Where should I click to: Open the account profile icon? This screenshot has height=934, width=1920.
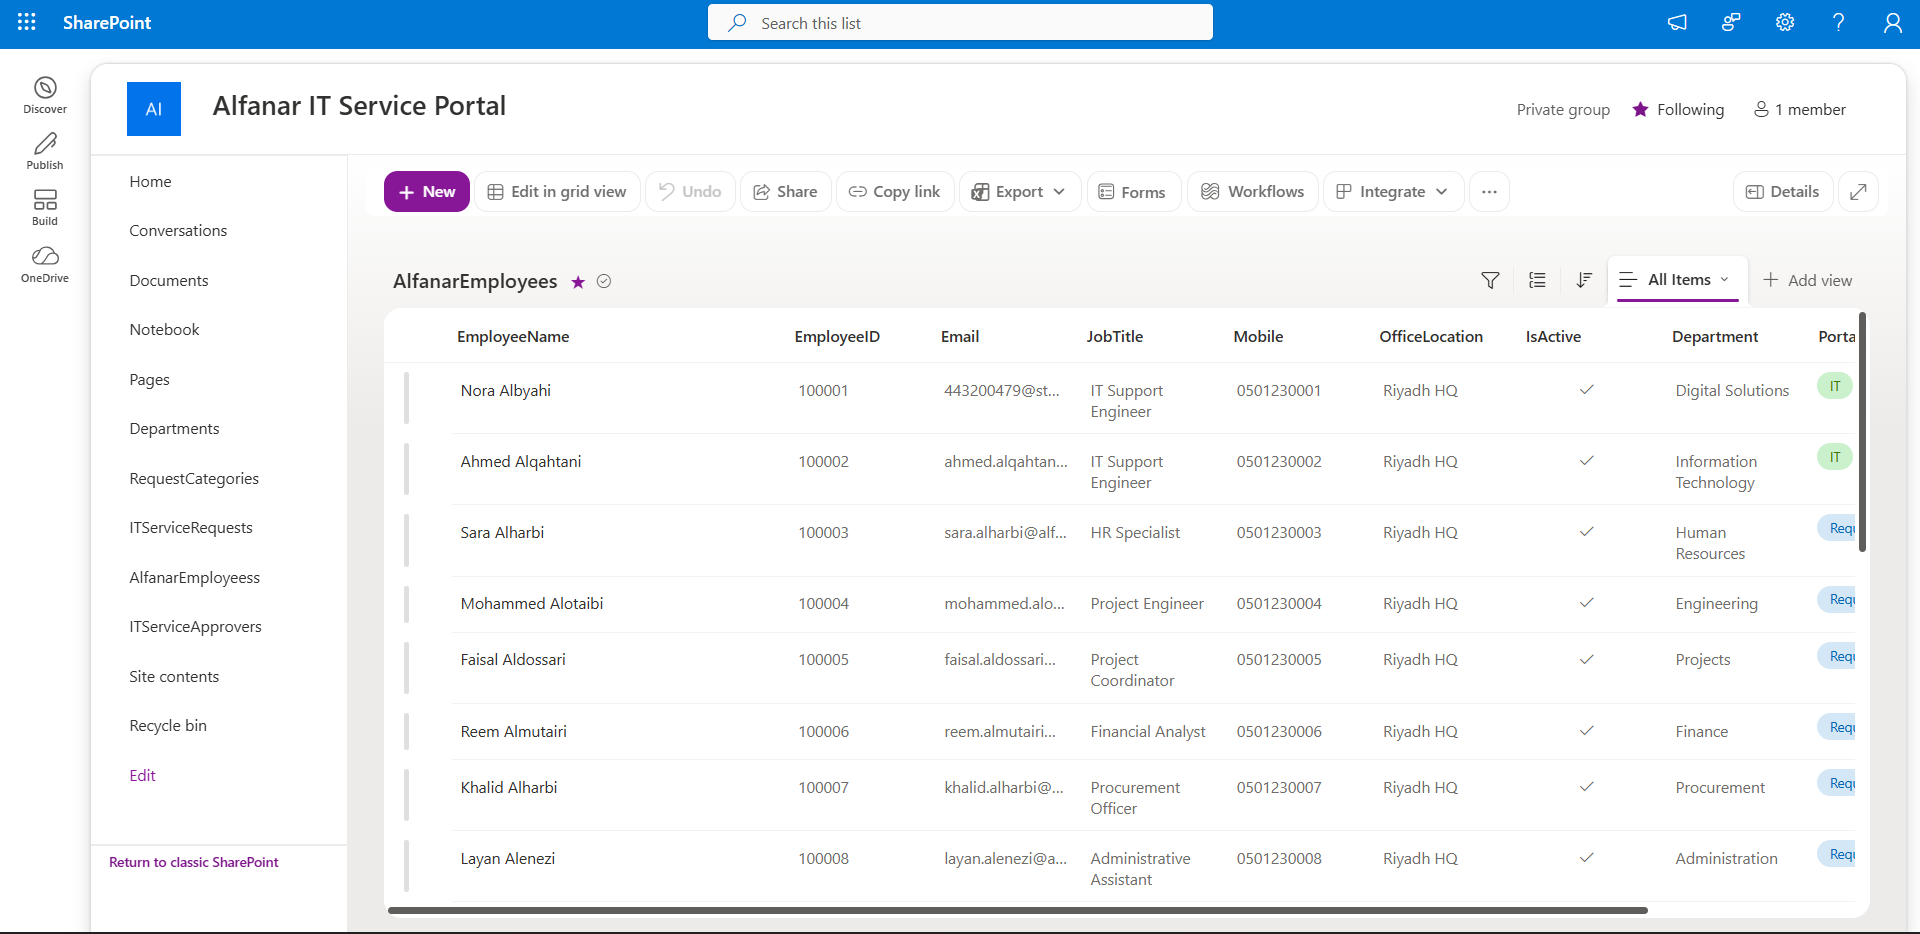tap(1892, 22)
